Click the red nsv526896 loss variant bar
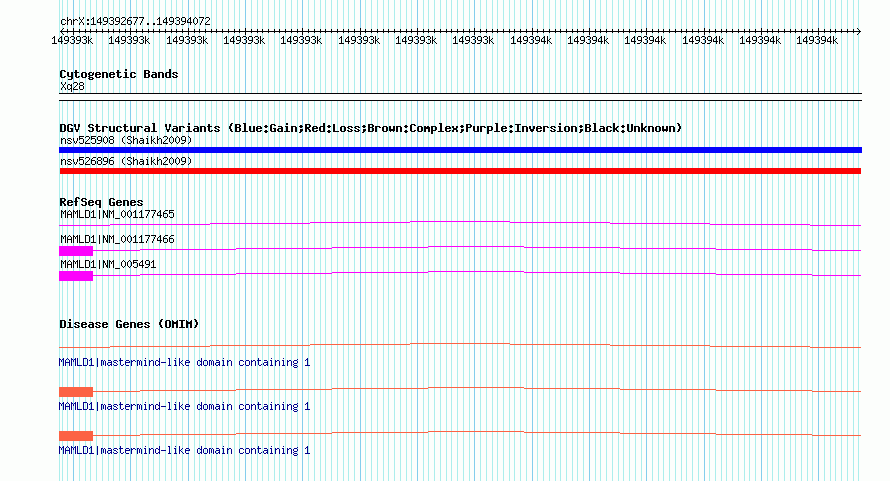890x481 pixels. coord(460,171)
